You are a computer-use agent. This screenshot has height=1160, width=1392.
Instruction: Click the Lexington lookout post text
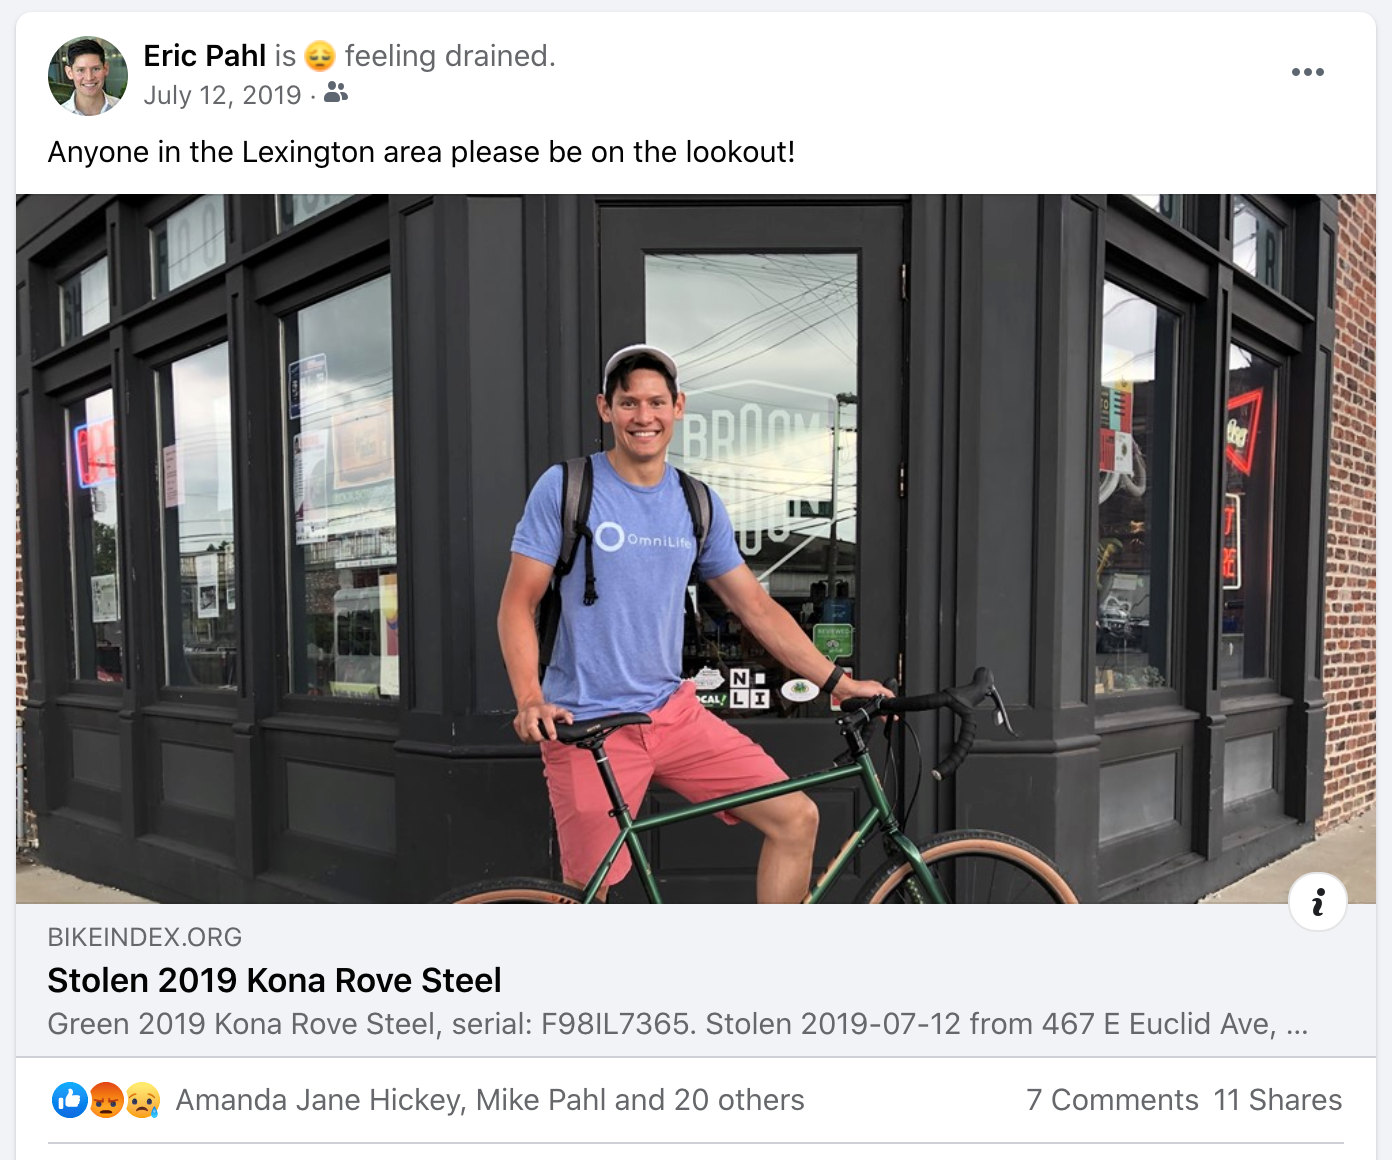[x=421, y=152]
